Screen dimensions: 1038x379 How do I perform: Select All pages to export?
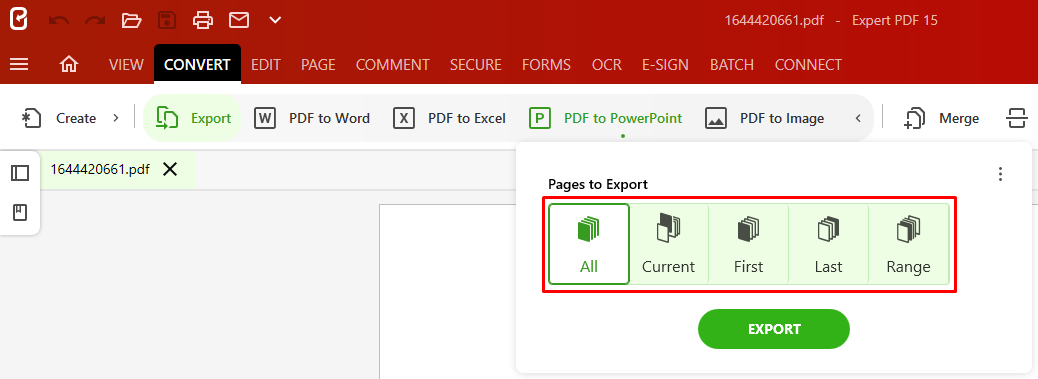[x=589, y=244]
